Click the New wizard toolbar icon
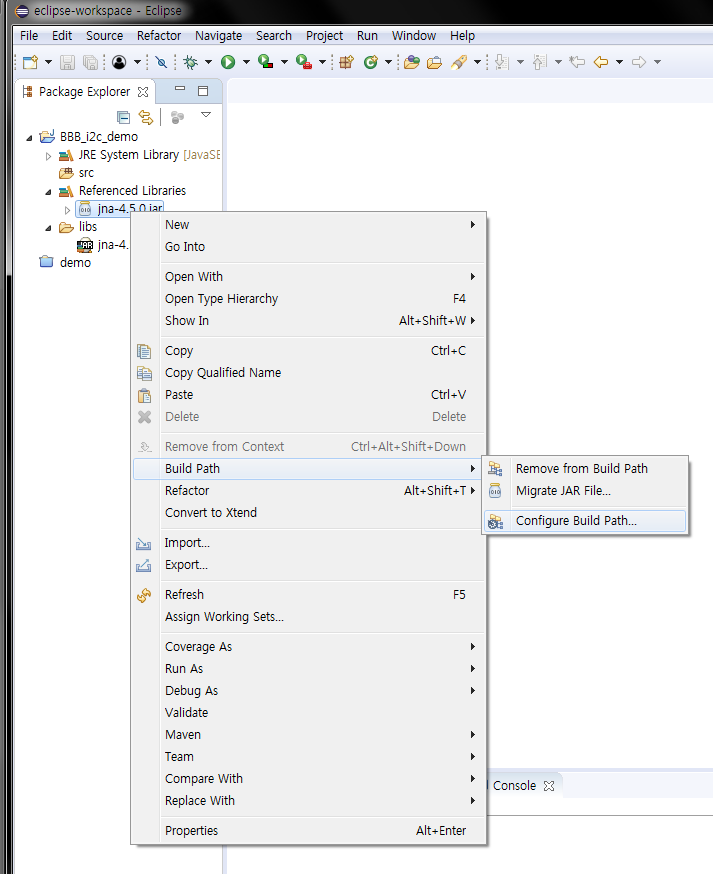713x874 pixels. [30, 62]
